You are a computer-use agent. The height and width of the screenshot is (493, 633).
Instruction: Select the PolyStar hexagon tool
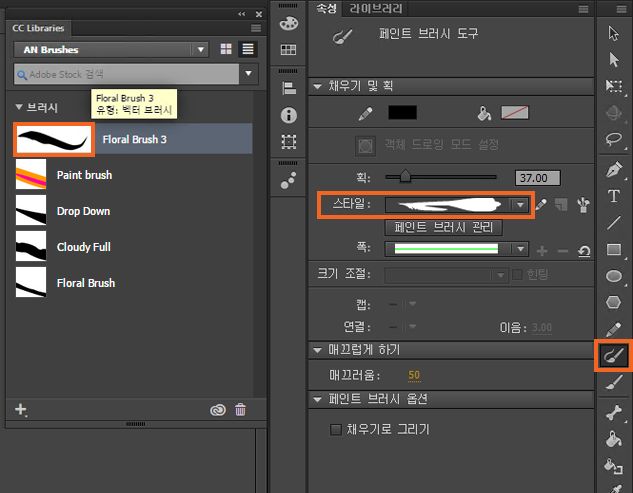[x=614, y=302]
